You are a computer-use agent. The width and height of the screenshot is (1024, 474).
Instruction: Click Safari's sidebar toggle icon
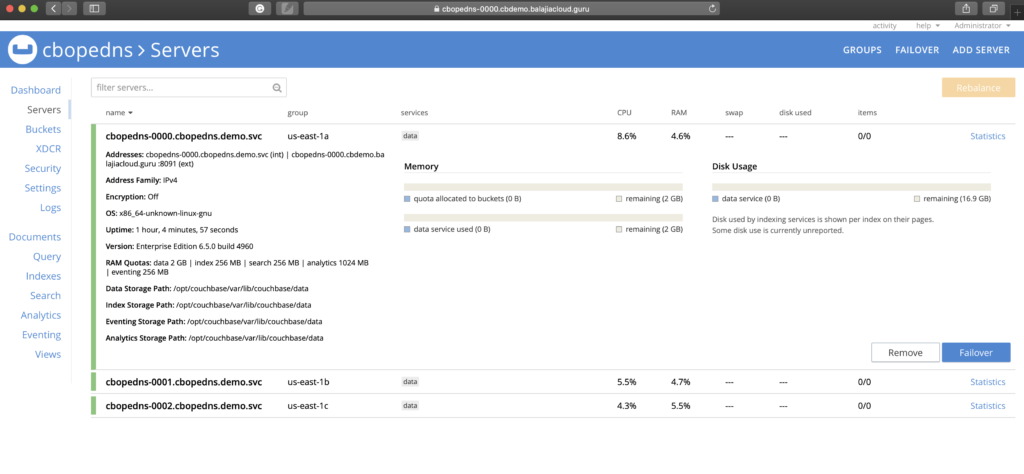click(95, 8)
